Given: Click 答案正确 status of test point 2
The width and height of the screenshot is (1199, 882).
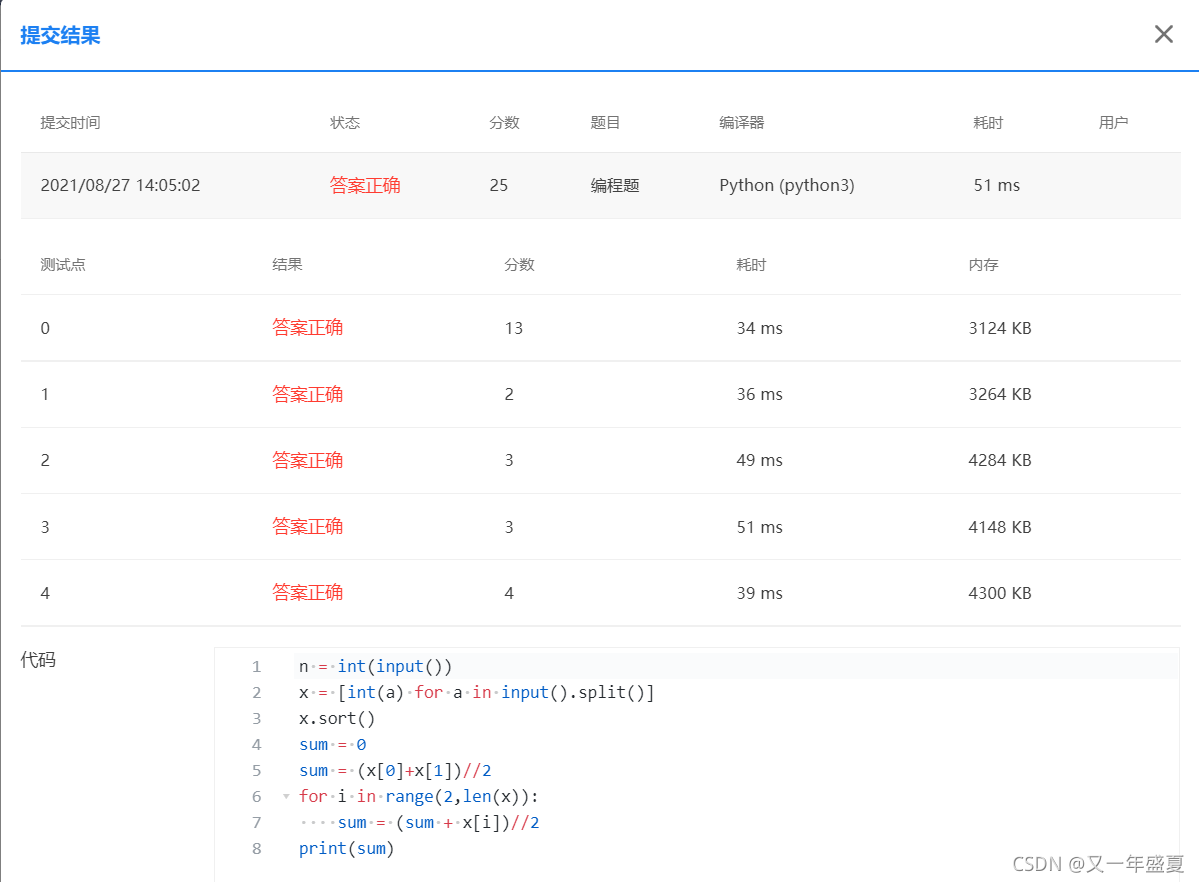Looking at the screenshot, I should click(307, 460).
